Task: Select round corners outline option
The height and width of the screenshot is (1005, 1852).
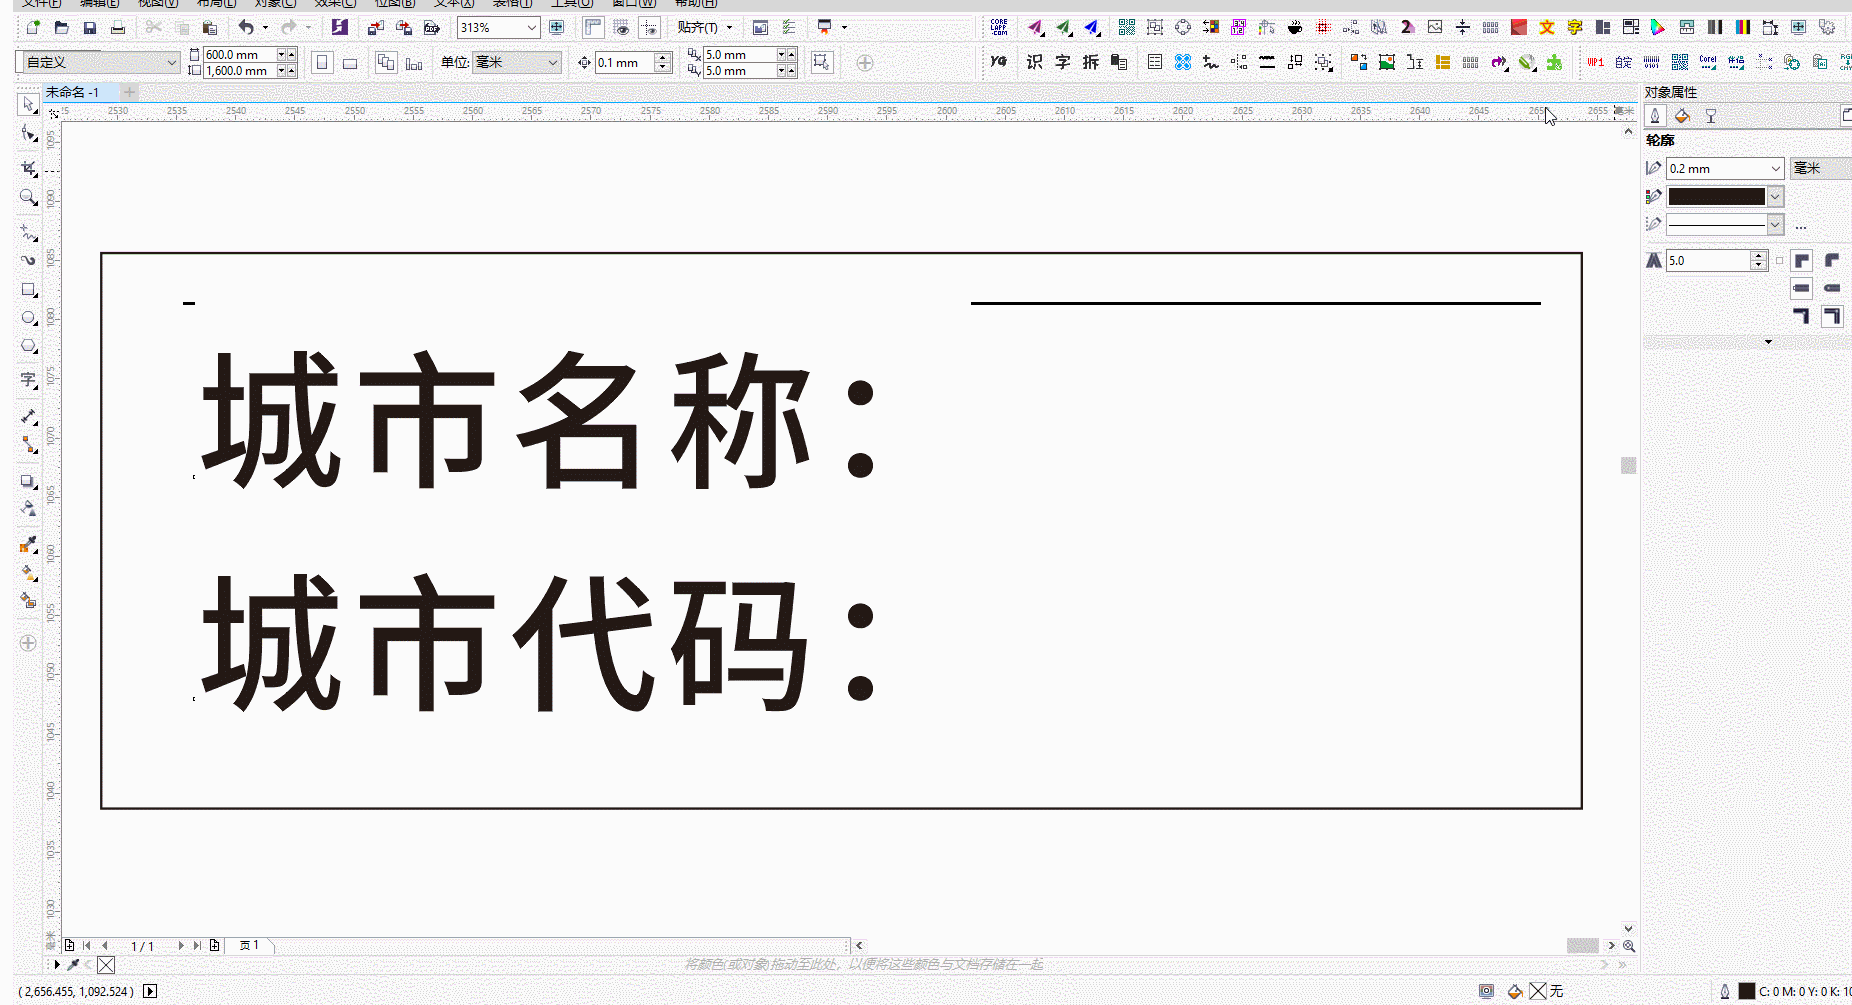Action: pos(1832,261)
